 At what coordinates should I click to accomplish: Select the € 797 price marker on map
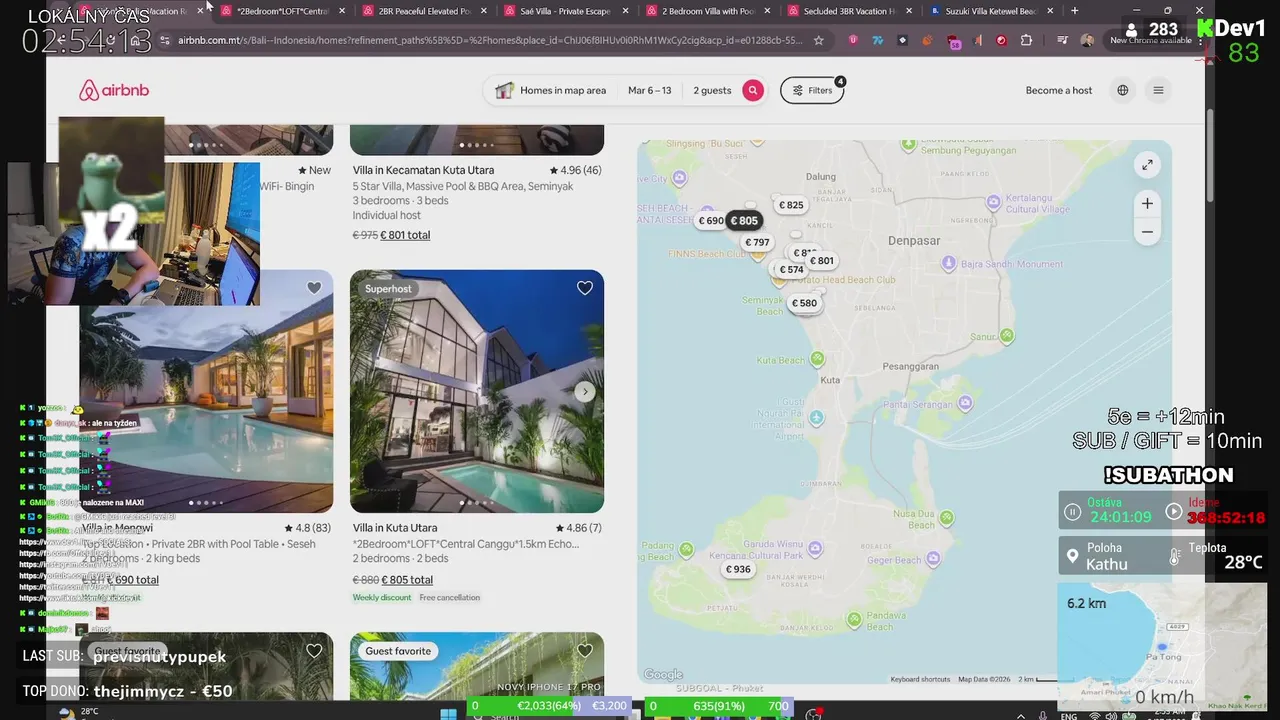(757, 242)
